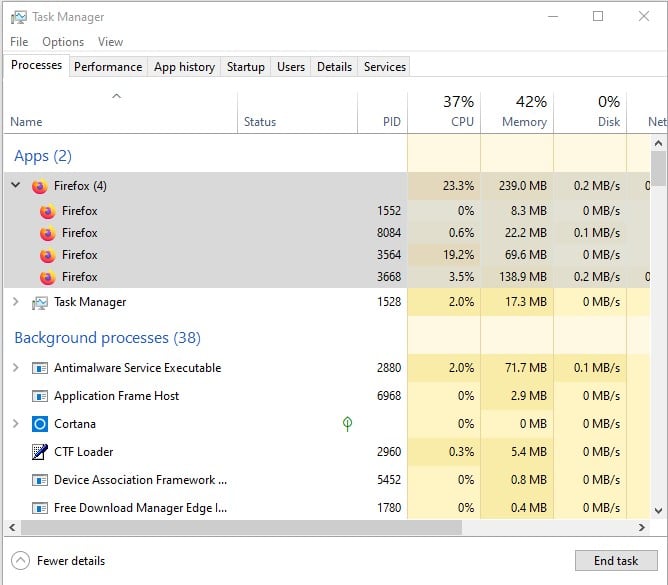
Task: Click Antimalware Service Executable icon
Action: pyautogui.click(x=40, y=368)
